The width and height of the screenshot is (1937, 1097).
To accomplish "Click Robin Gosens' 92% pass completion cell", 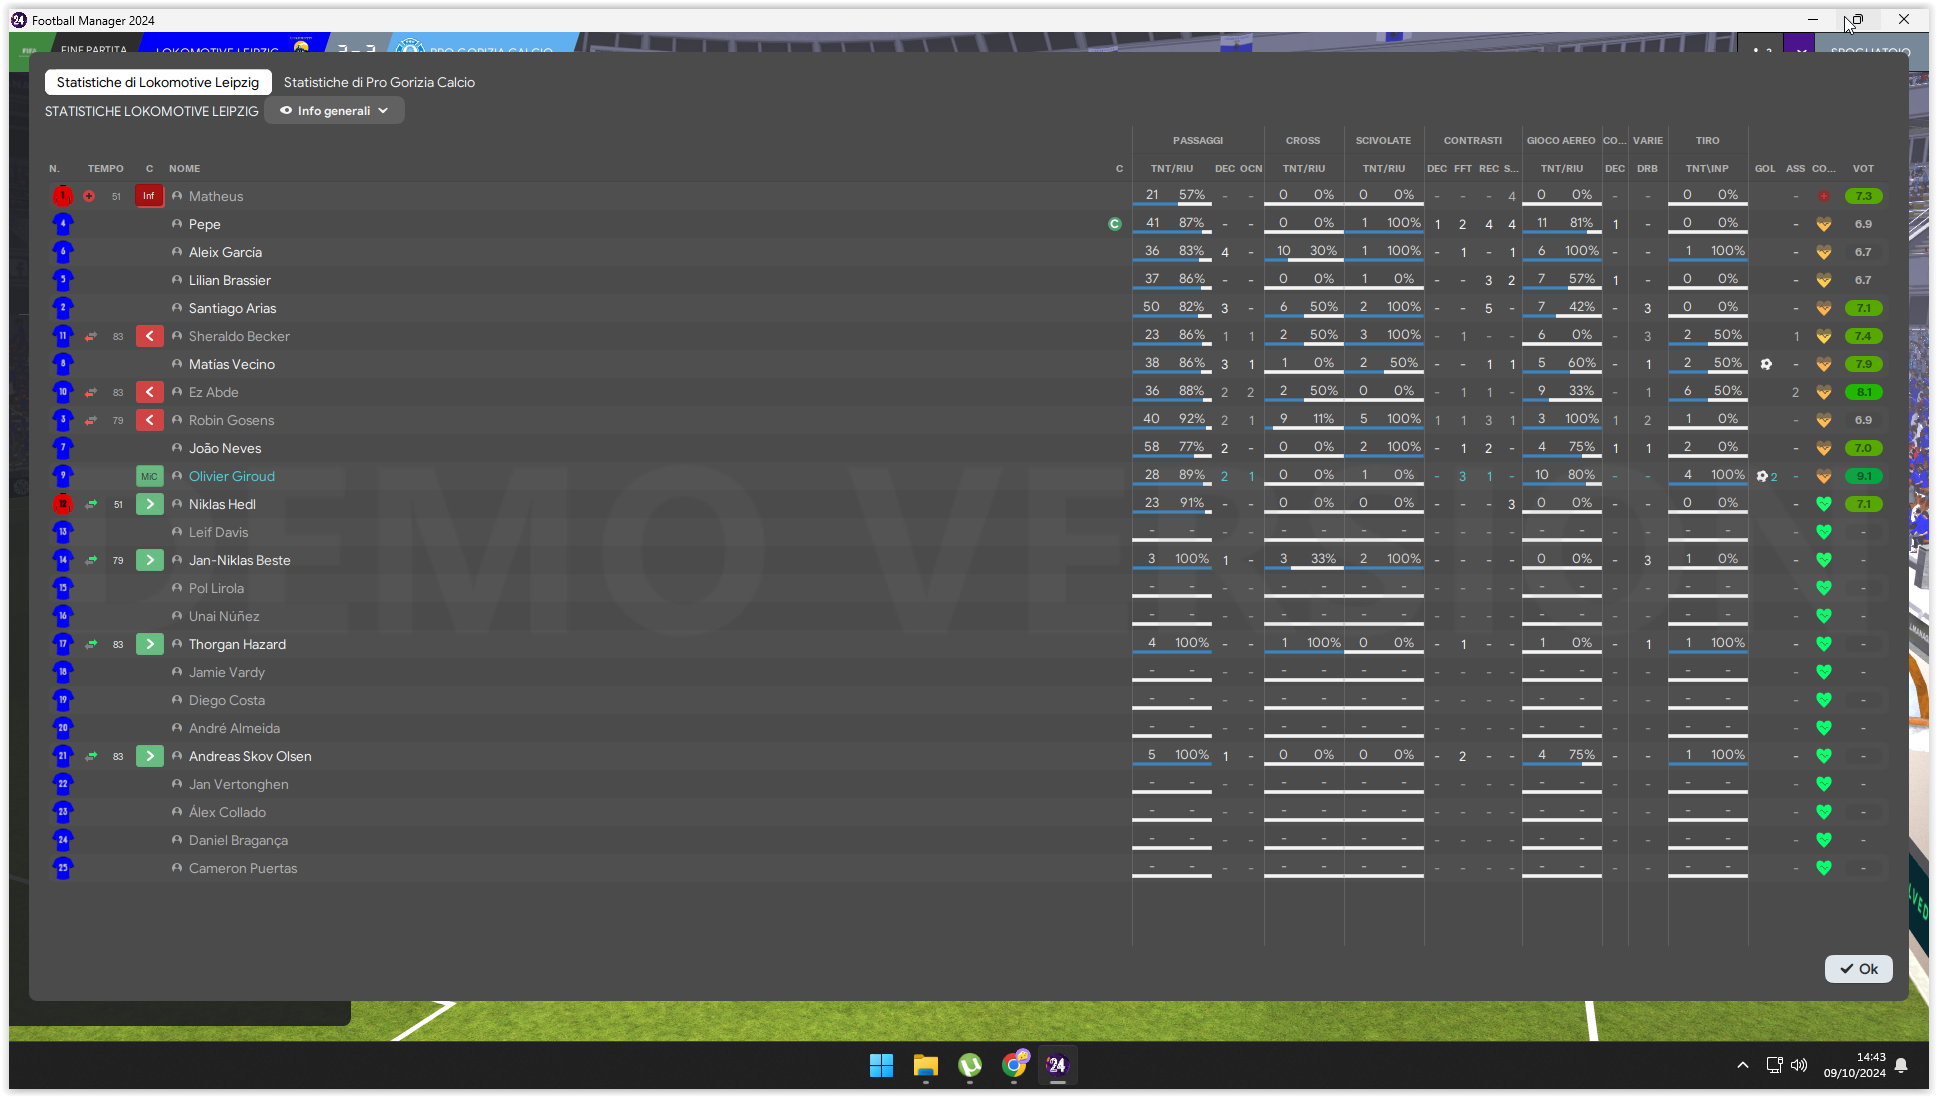I will [1191, 419].
